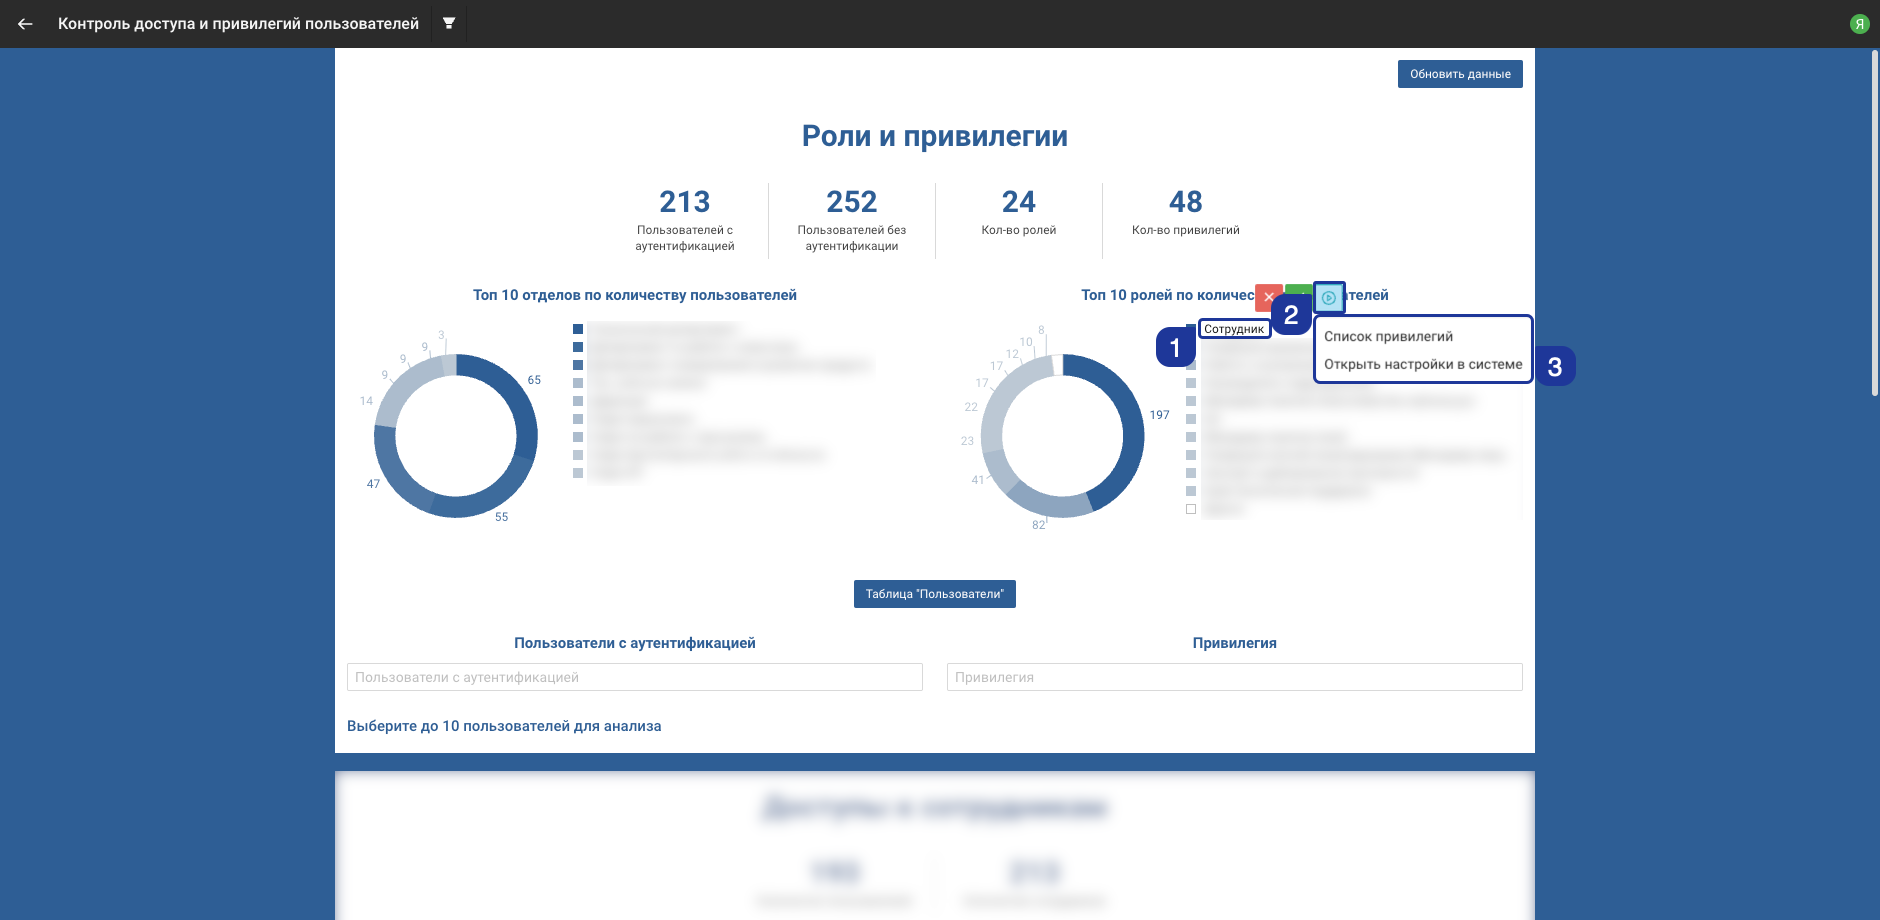The height and width of the screenshot is (920, 1880).
Task: Toggle the white empty square in roles legend
Action: click(1191, 509)
